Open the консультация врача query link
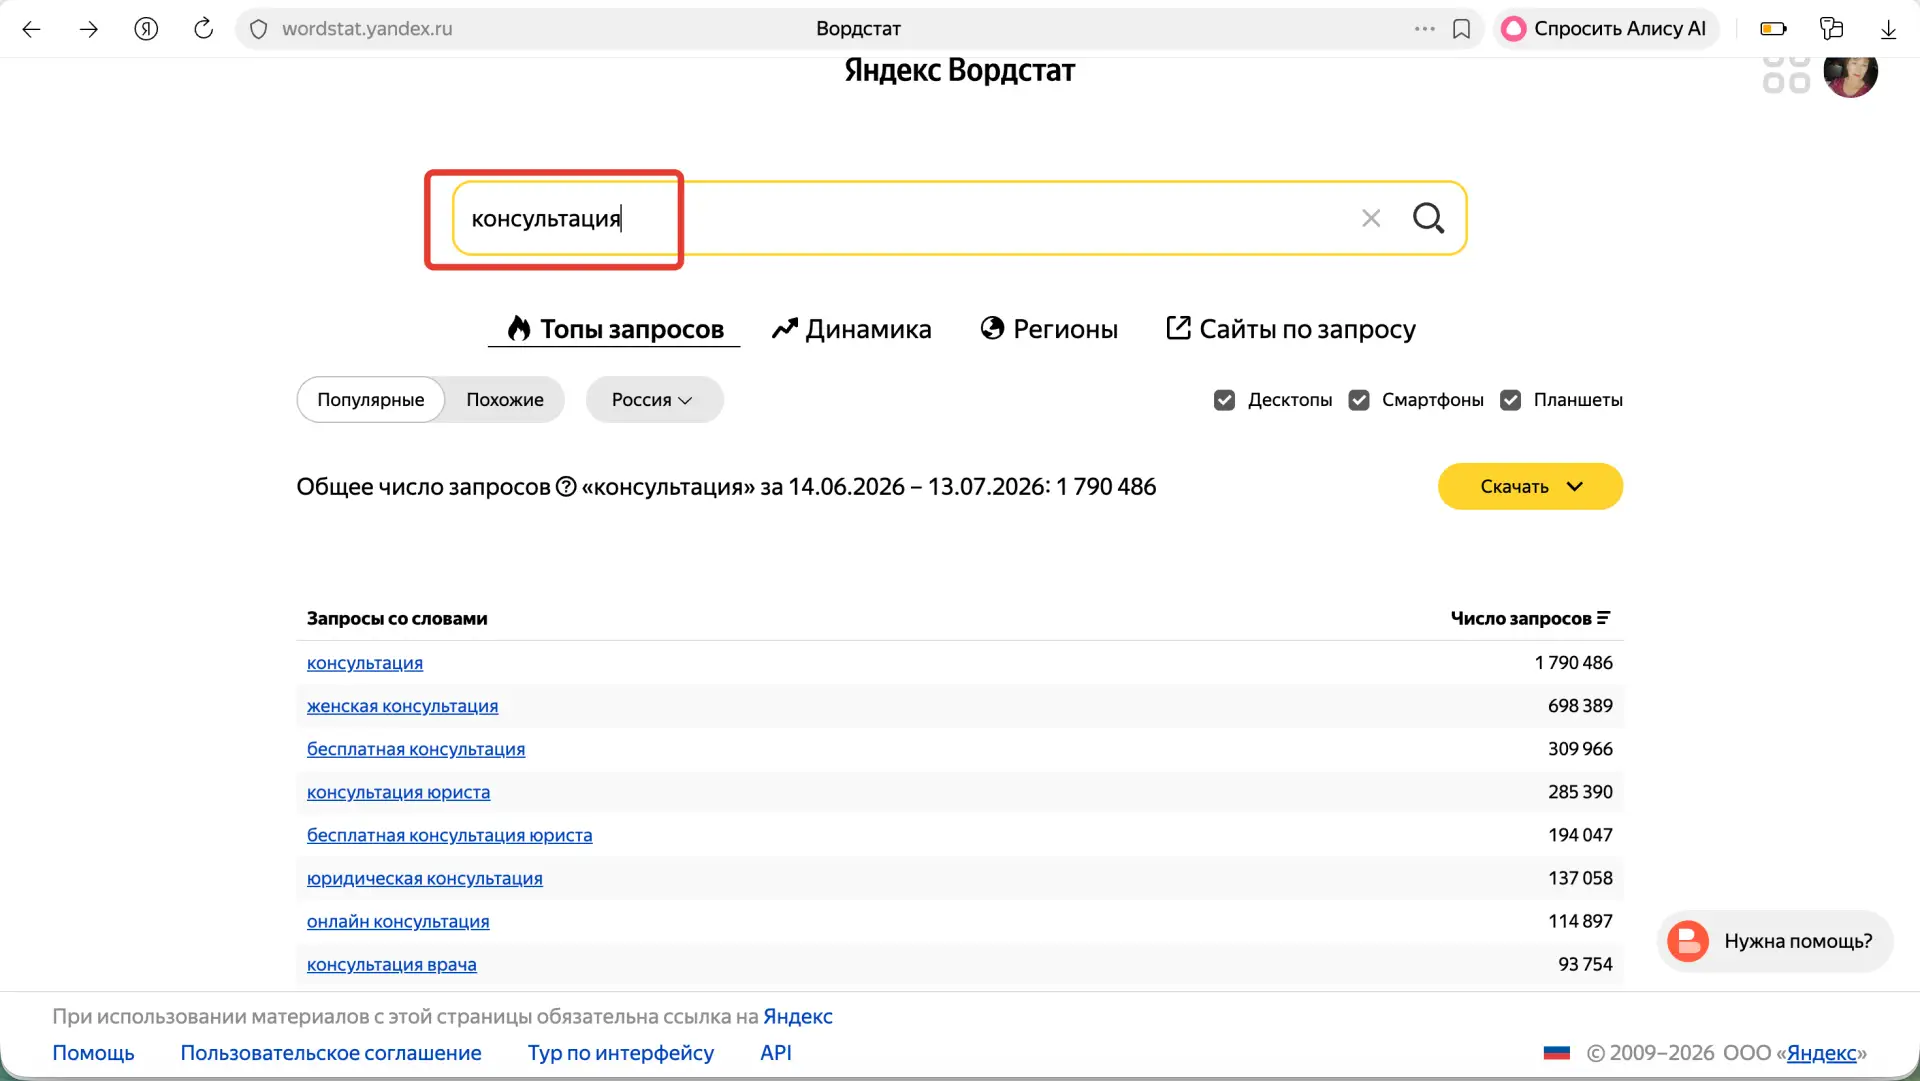 (392, 964)
